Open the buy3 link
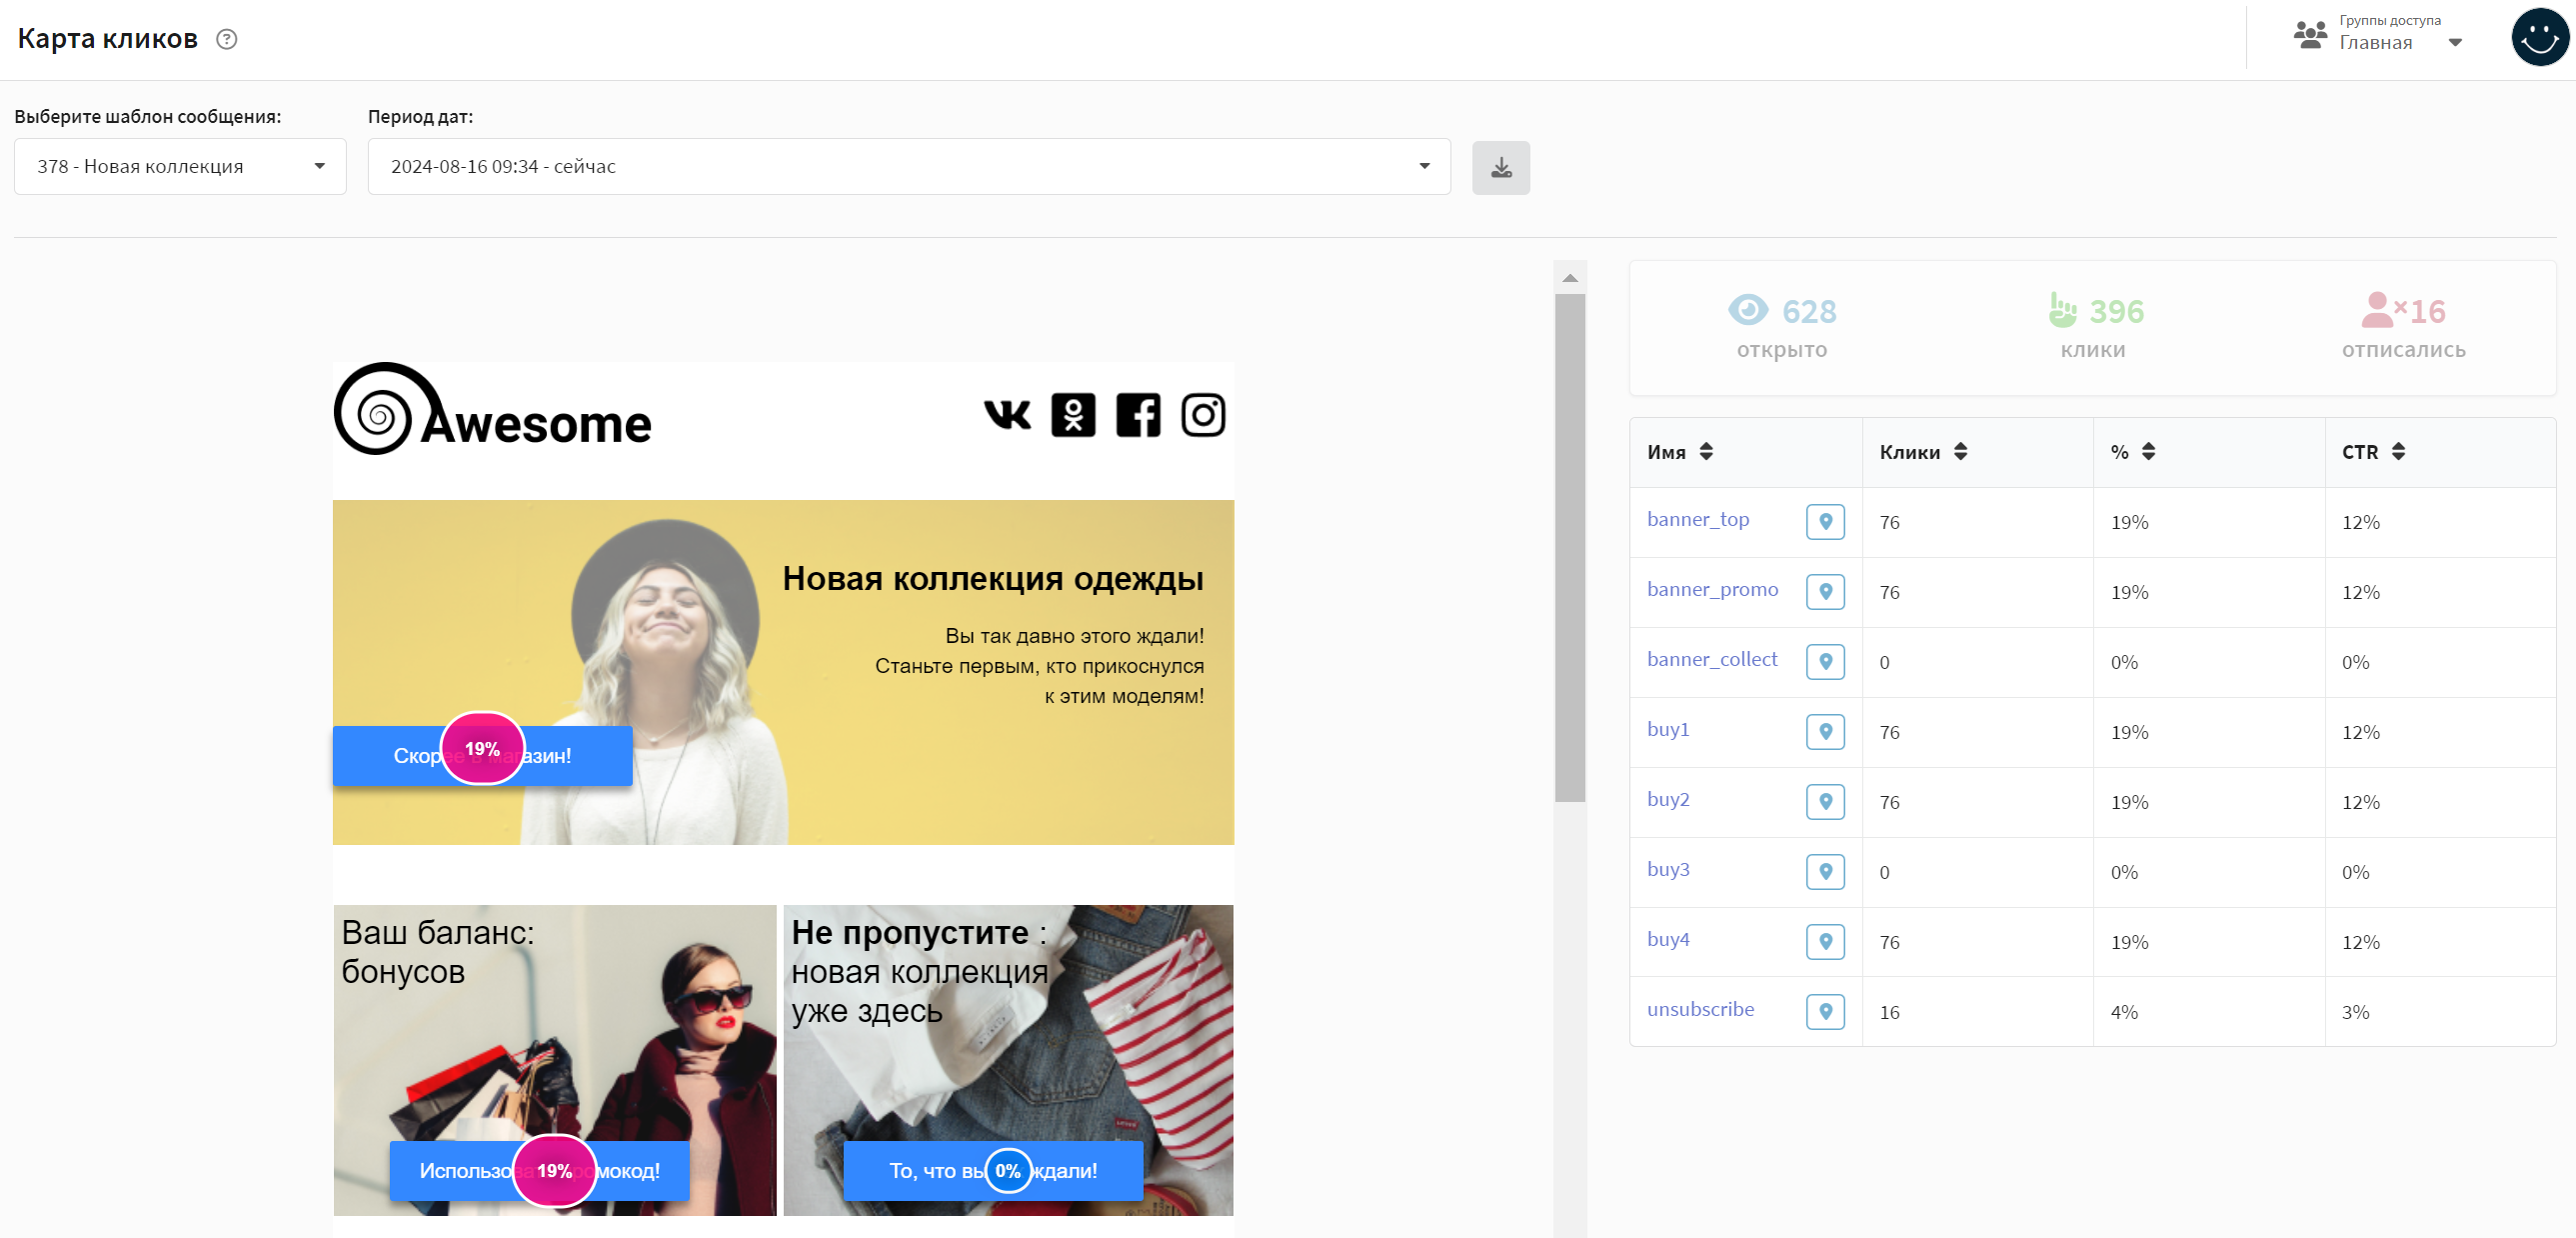Screen dimensions: 2576x1238 [1668, 869]
